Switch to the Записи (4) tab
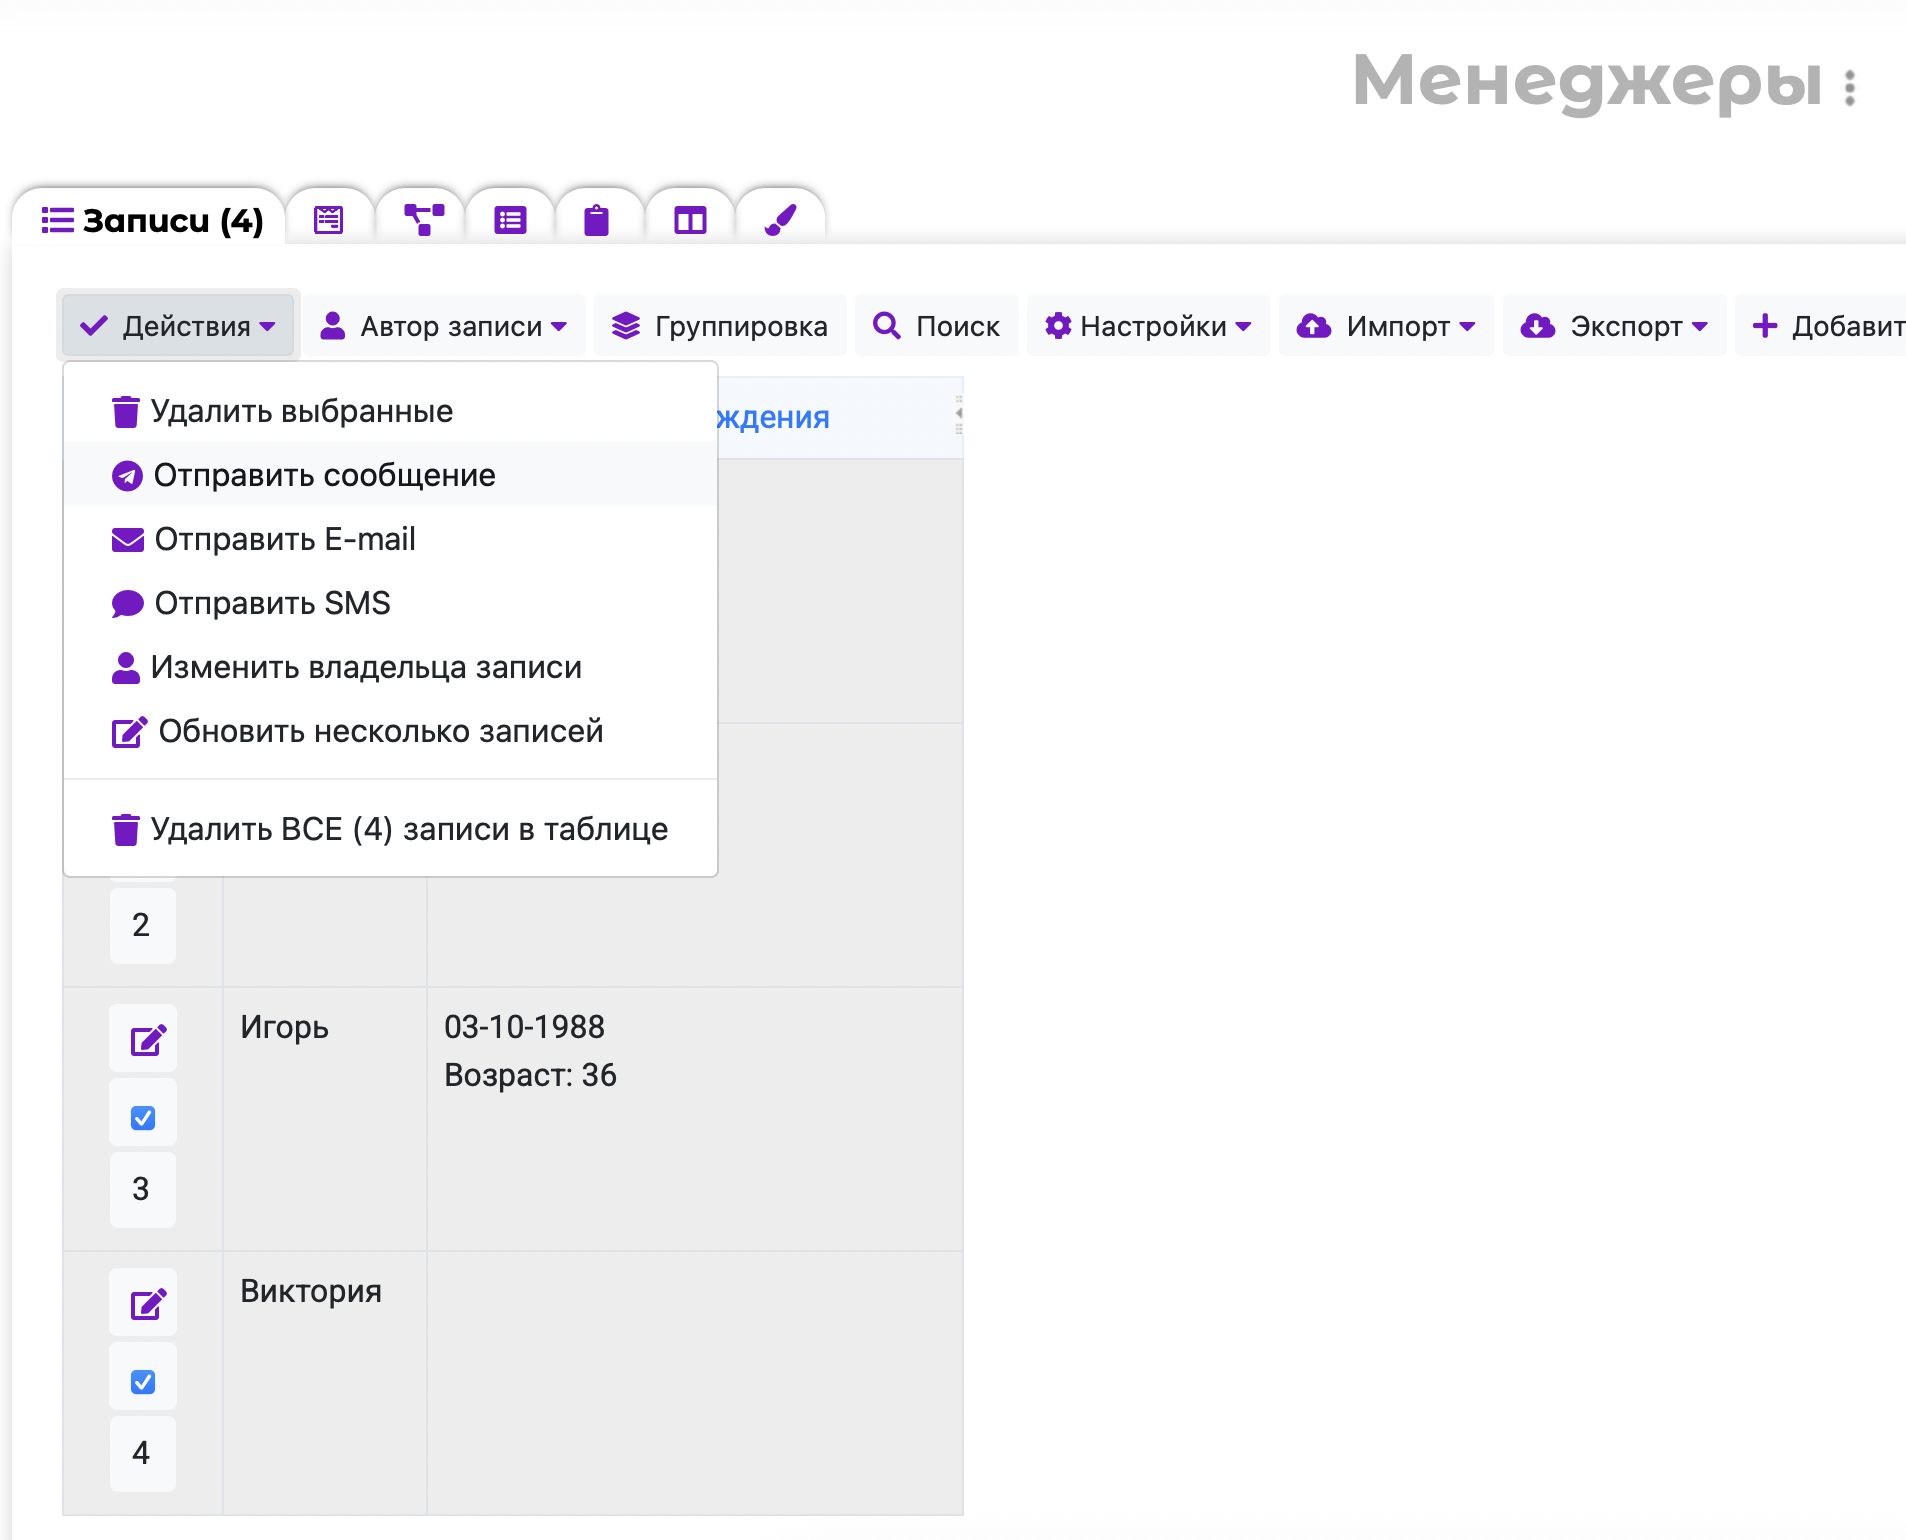The height and width of the screenshot is (1540, 1906). pyautogui.click(x=152, y=220)
